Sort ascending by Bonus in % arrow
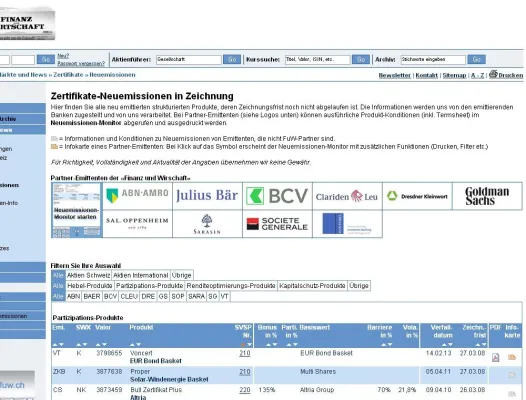 pos(268,344)
